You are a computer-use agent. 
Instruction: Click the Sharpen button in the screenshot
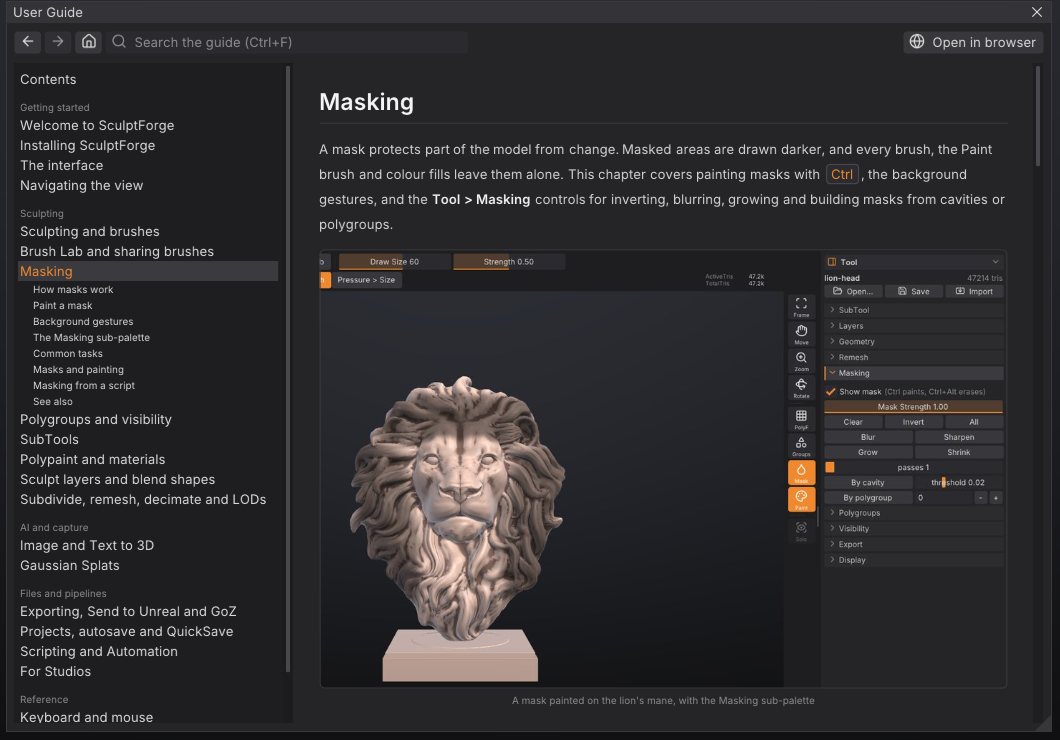pos(959,437)
